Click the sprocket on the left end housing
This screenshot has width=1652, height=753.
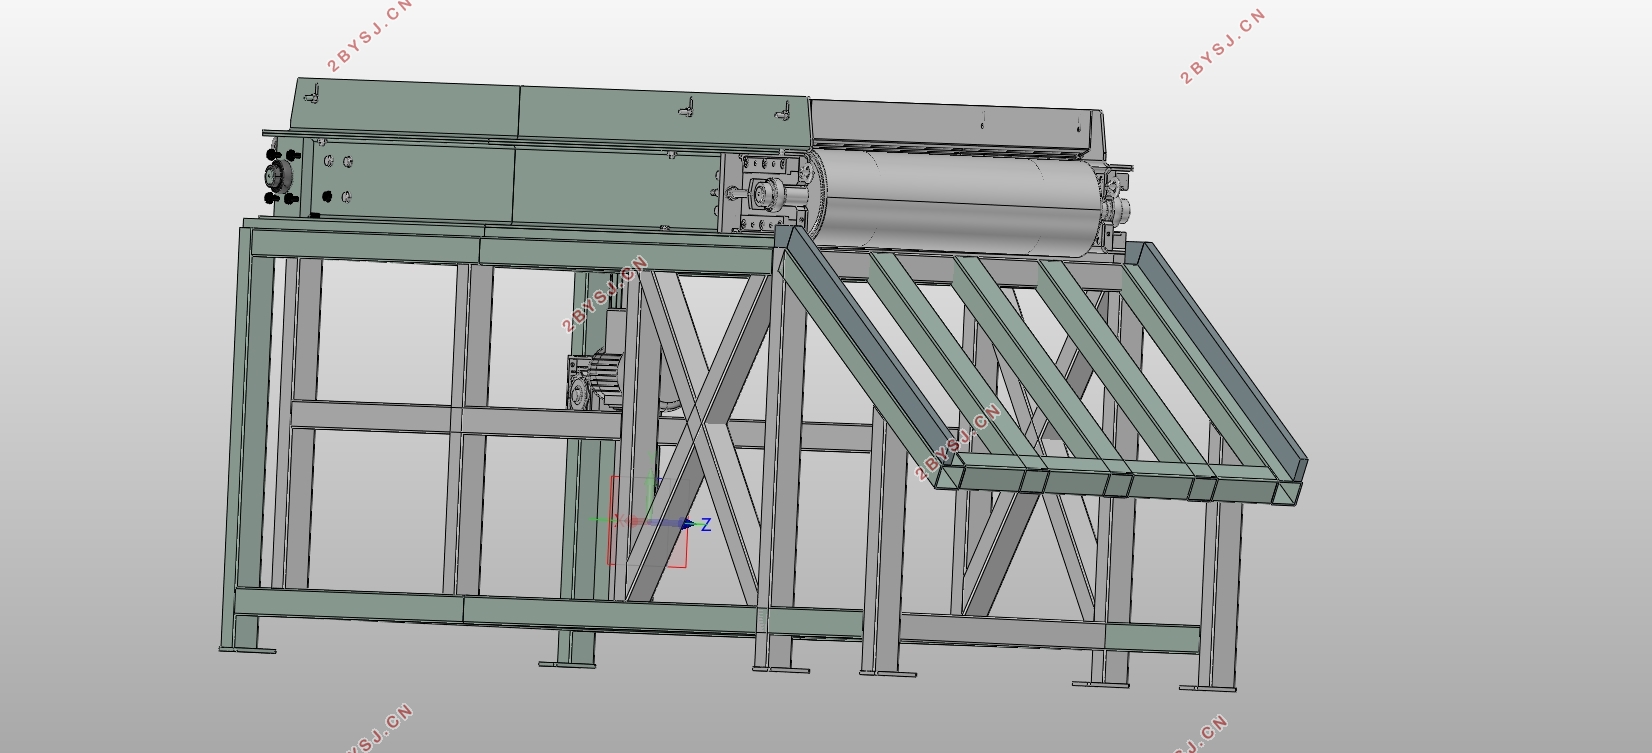tap(277, 178)
